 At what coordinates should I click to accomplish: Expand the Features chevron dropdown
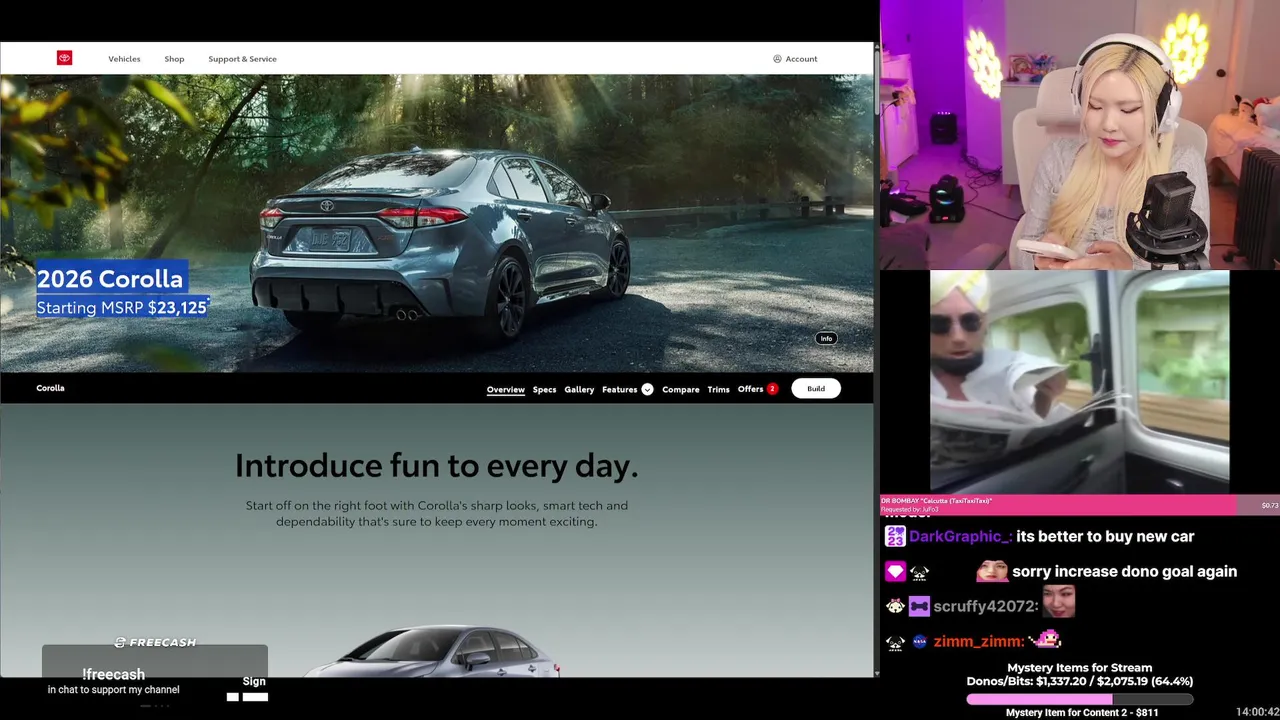pyautogui.click(x=647, y=389)
